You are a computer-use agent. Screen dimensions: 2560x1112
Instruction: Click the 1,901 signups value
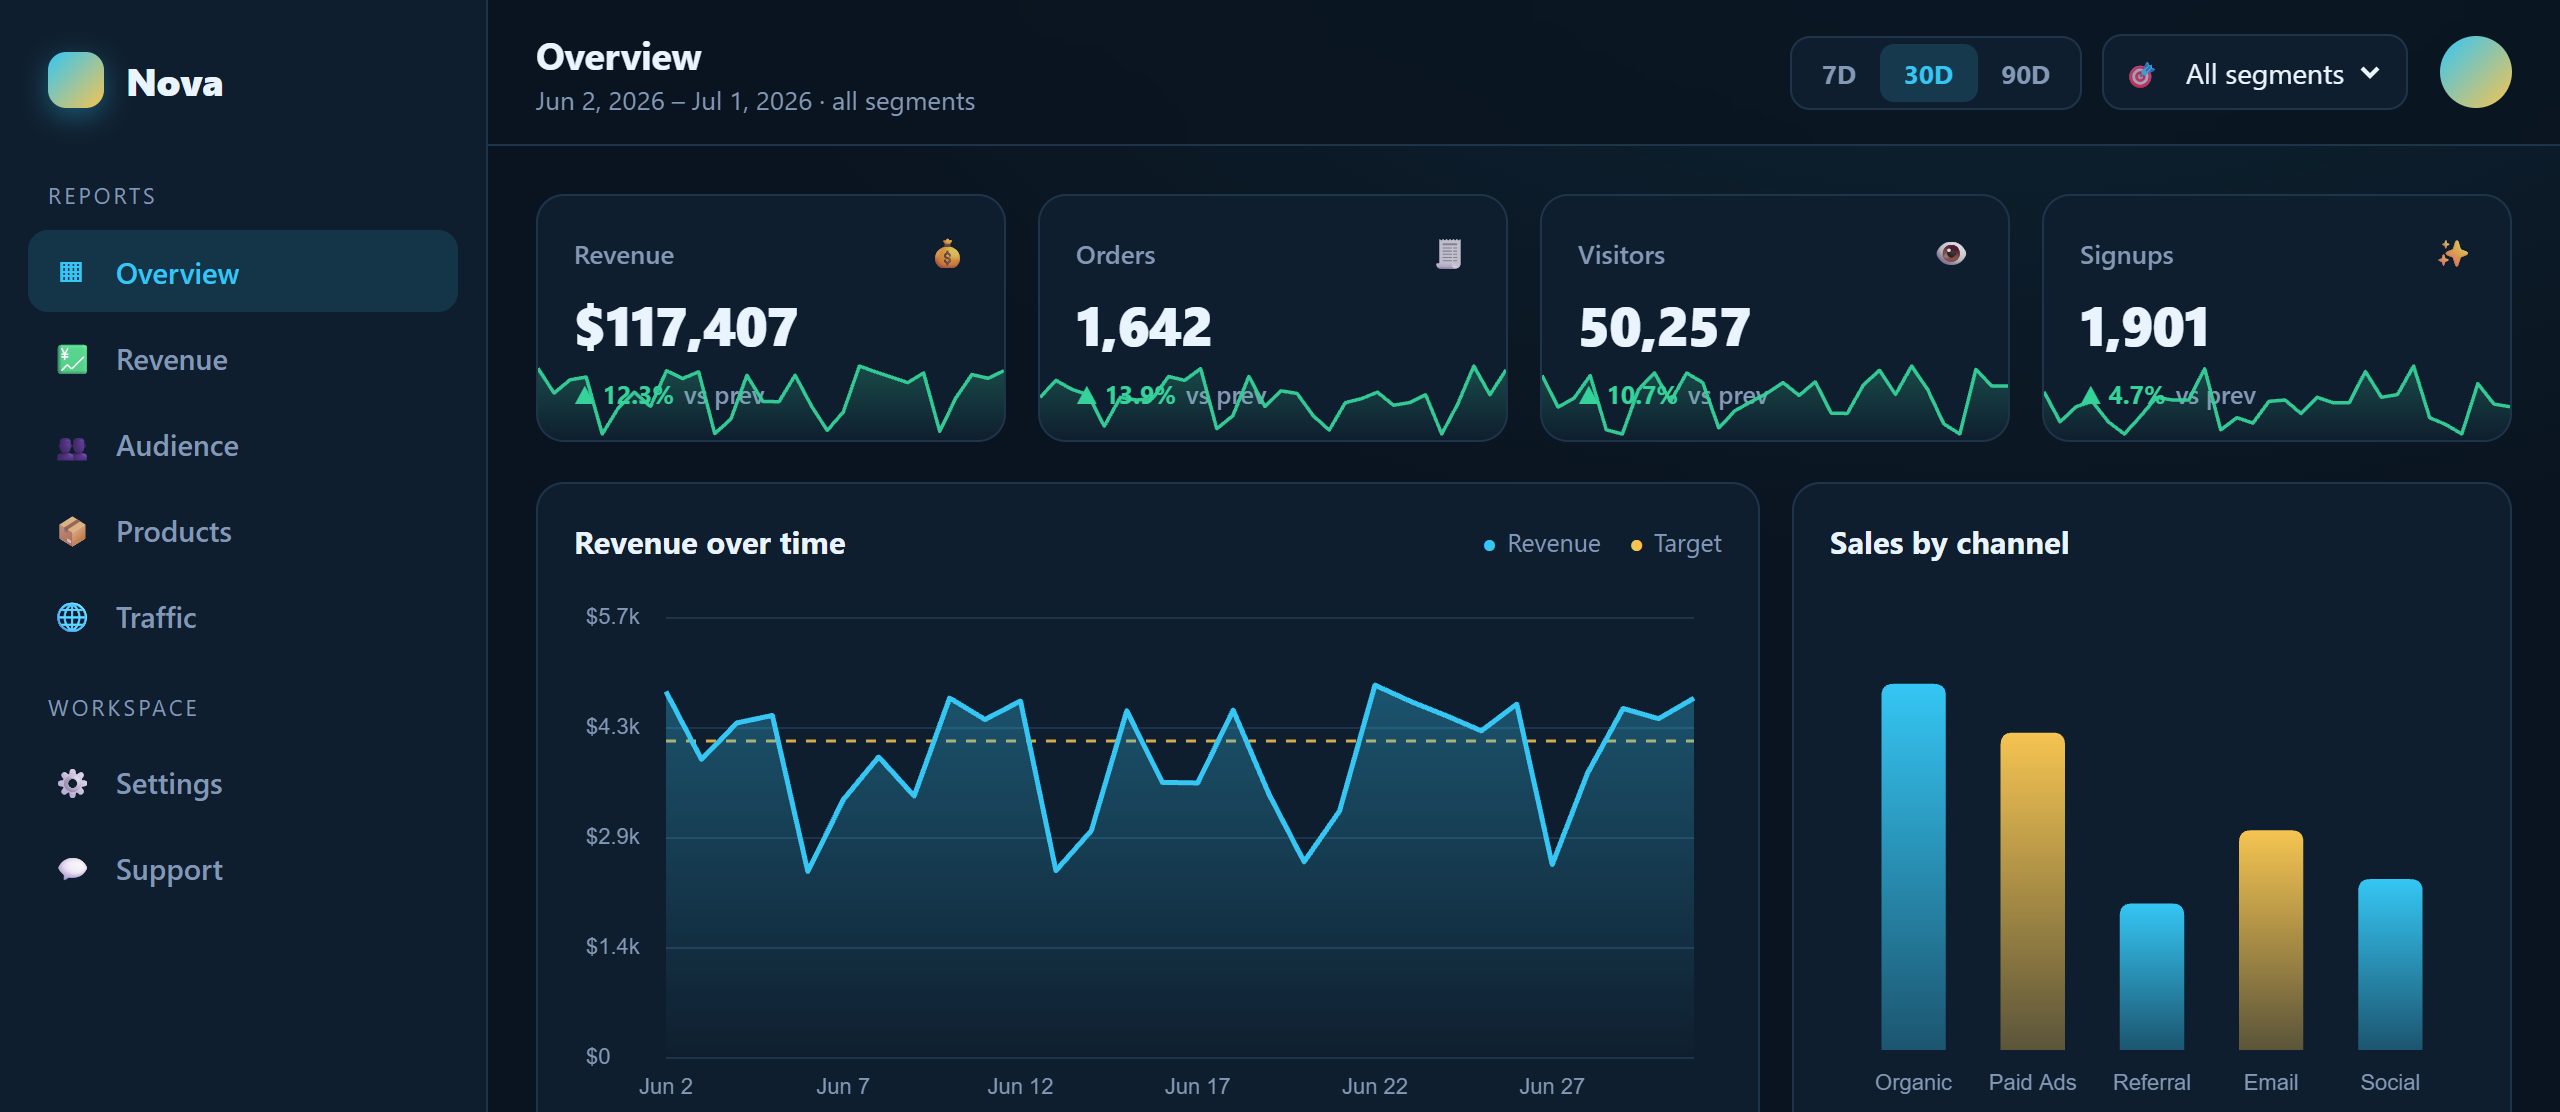tap(2144, 327)
